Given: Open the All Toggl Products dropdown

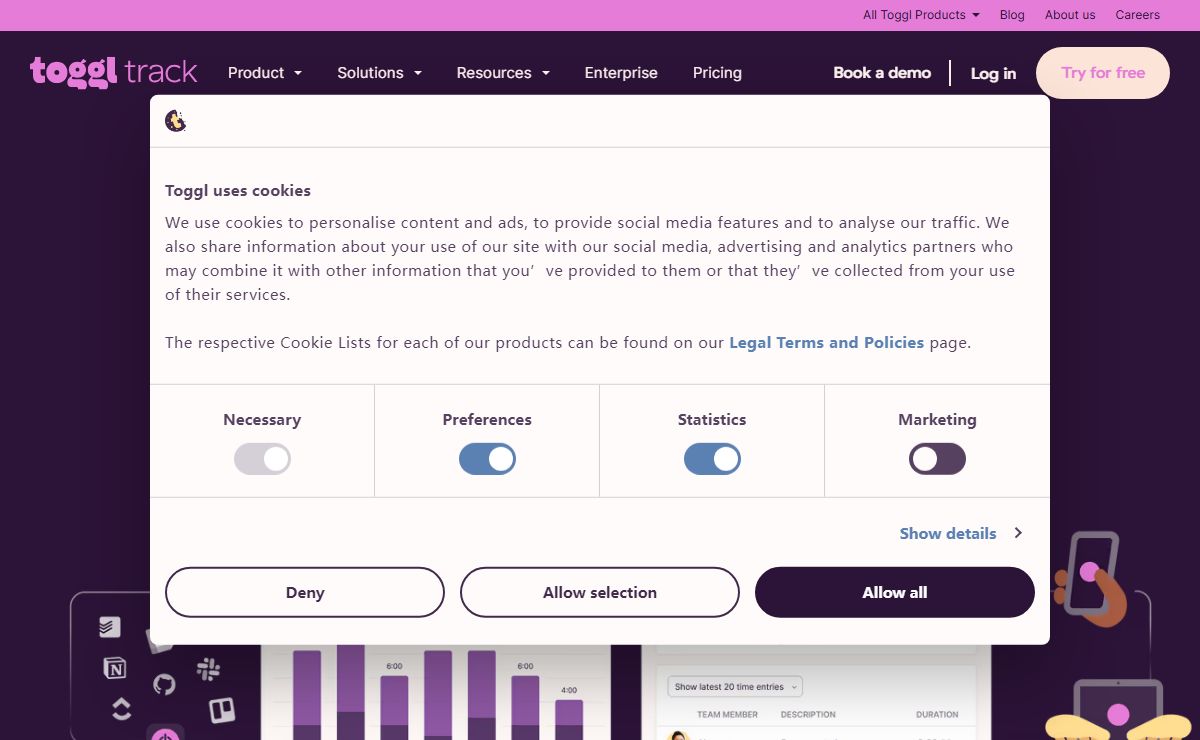Looking at the screenshot, I should pyautogui.click(x=921, y=15).
